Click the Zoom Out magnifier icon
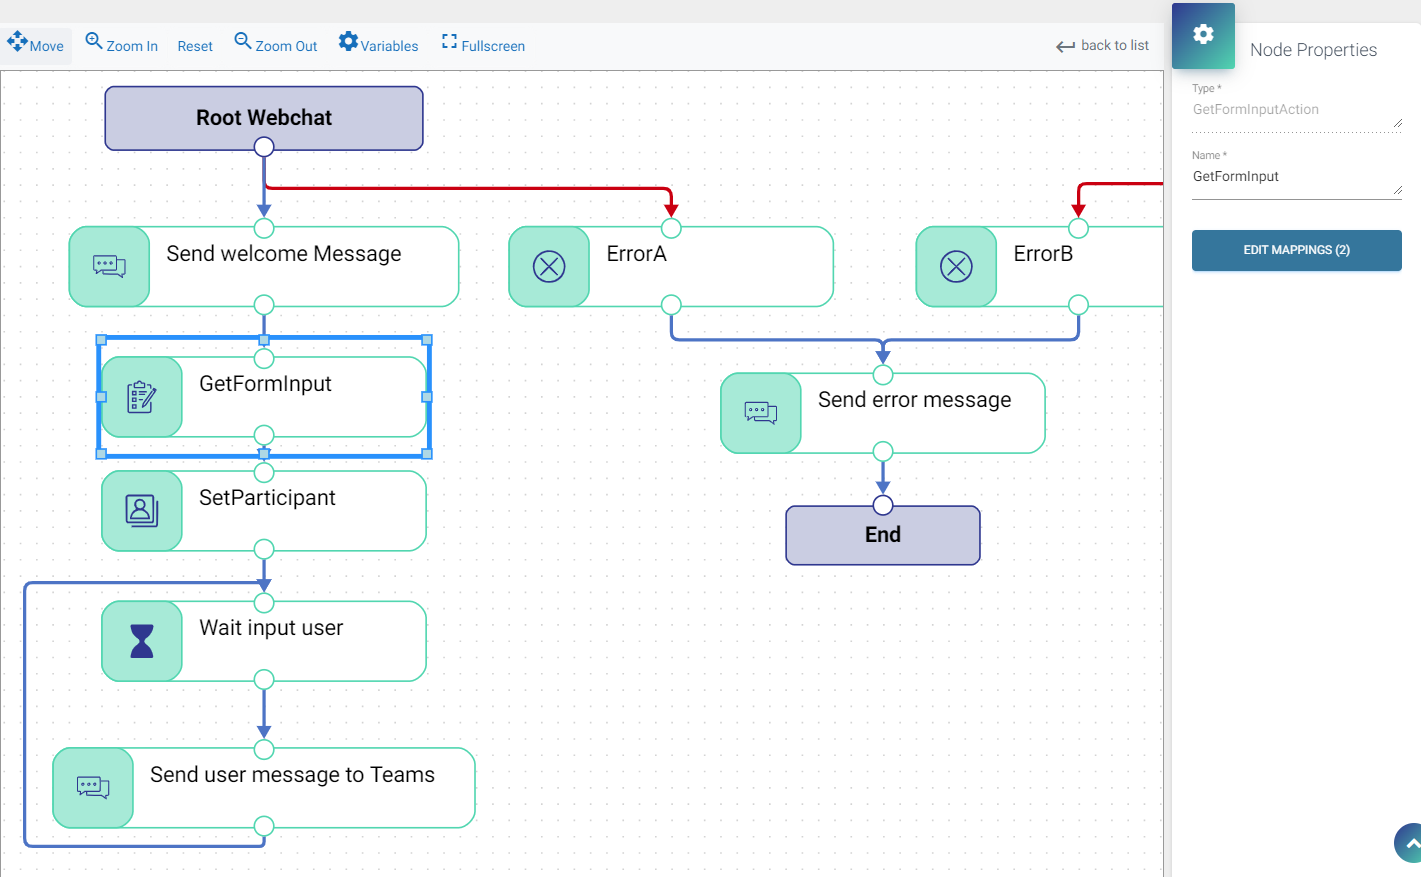The image size is (1421, 877). [241, 42]
